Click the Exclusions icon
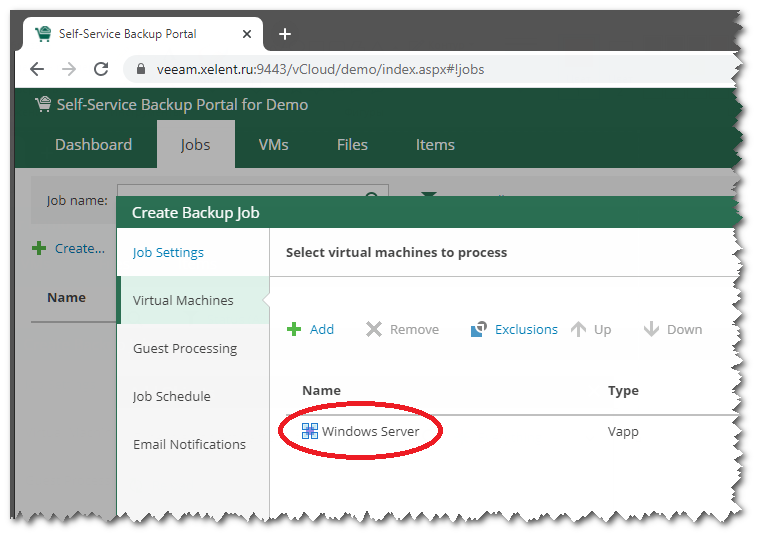Image resolution: width=760 pixels, height=539 pixels. (x=479, y=329)
